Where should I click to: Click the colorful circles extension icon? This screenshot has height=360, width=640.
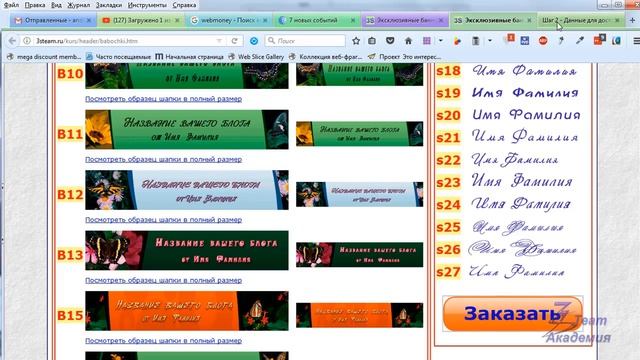(x=457, y=41)
